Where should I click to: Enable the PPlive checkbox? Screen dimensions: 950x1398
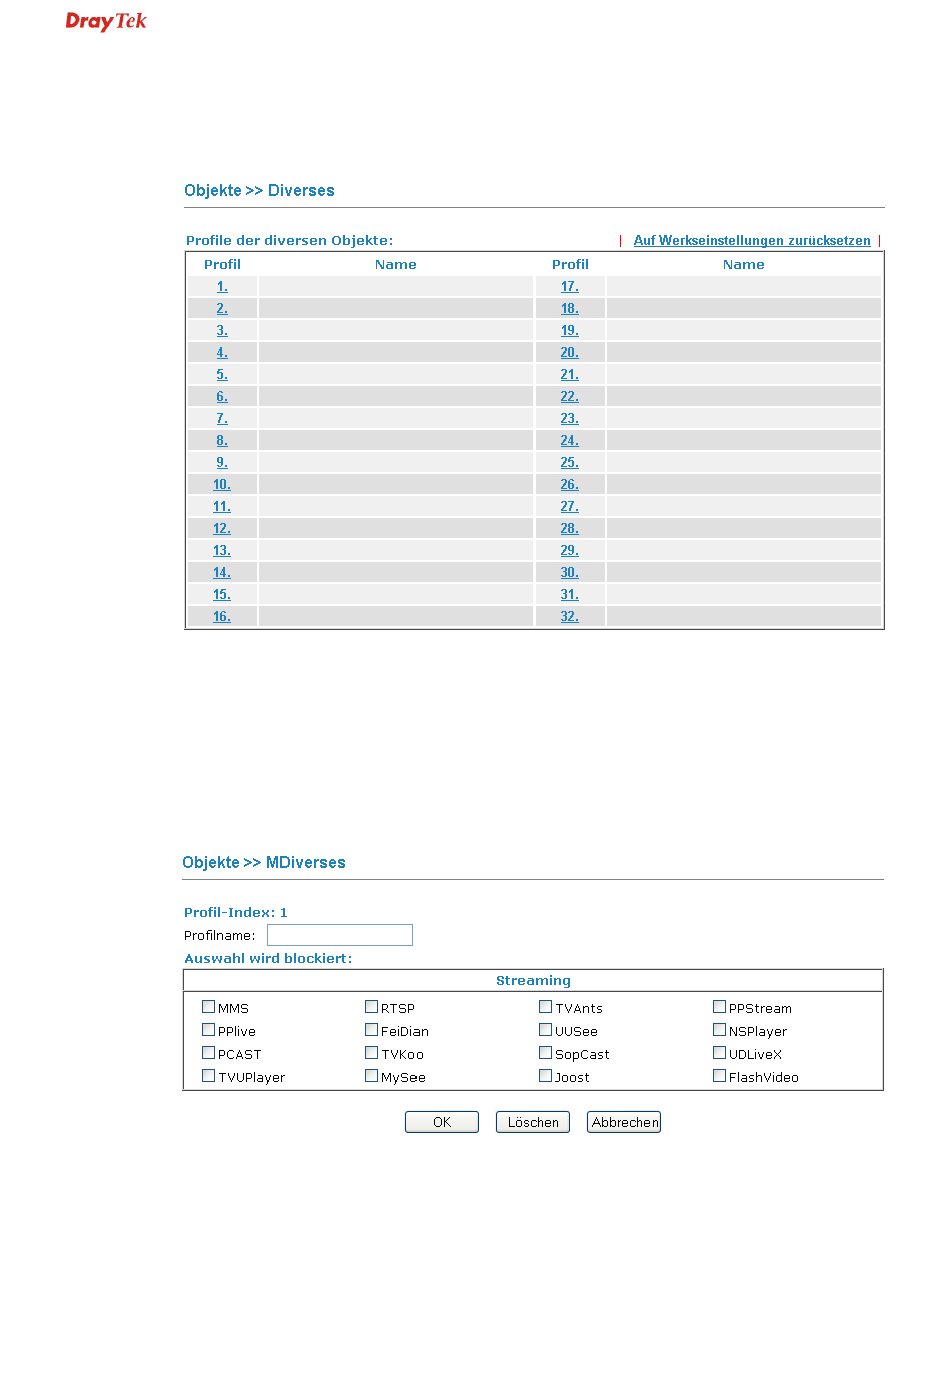point(208,1030)
